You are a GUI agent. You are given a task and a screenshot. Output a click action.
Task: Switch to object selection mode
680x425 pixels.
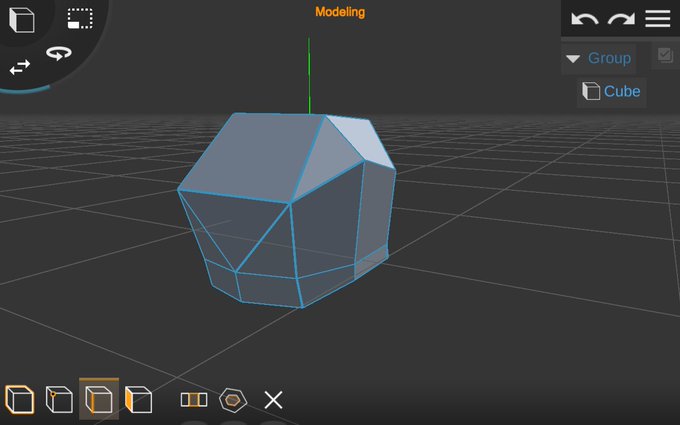coord(20,399)
